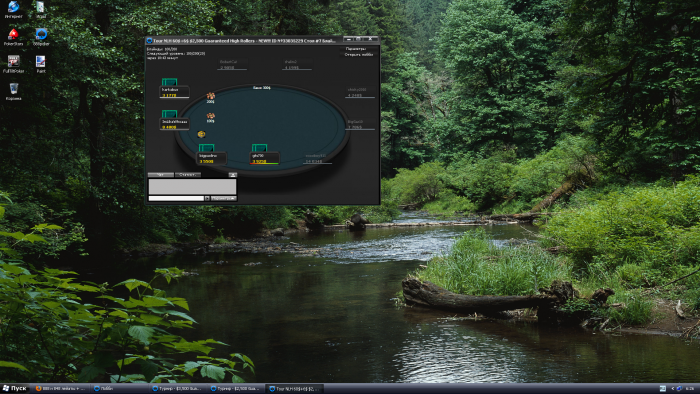The image size is (700, 394).
Task: Click the Блайнды info line in the table header
Action: [162, 49]
